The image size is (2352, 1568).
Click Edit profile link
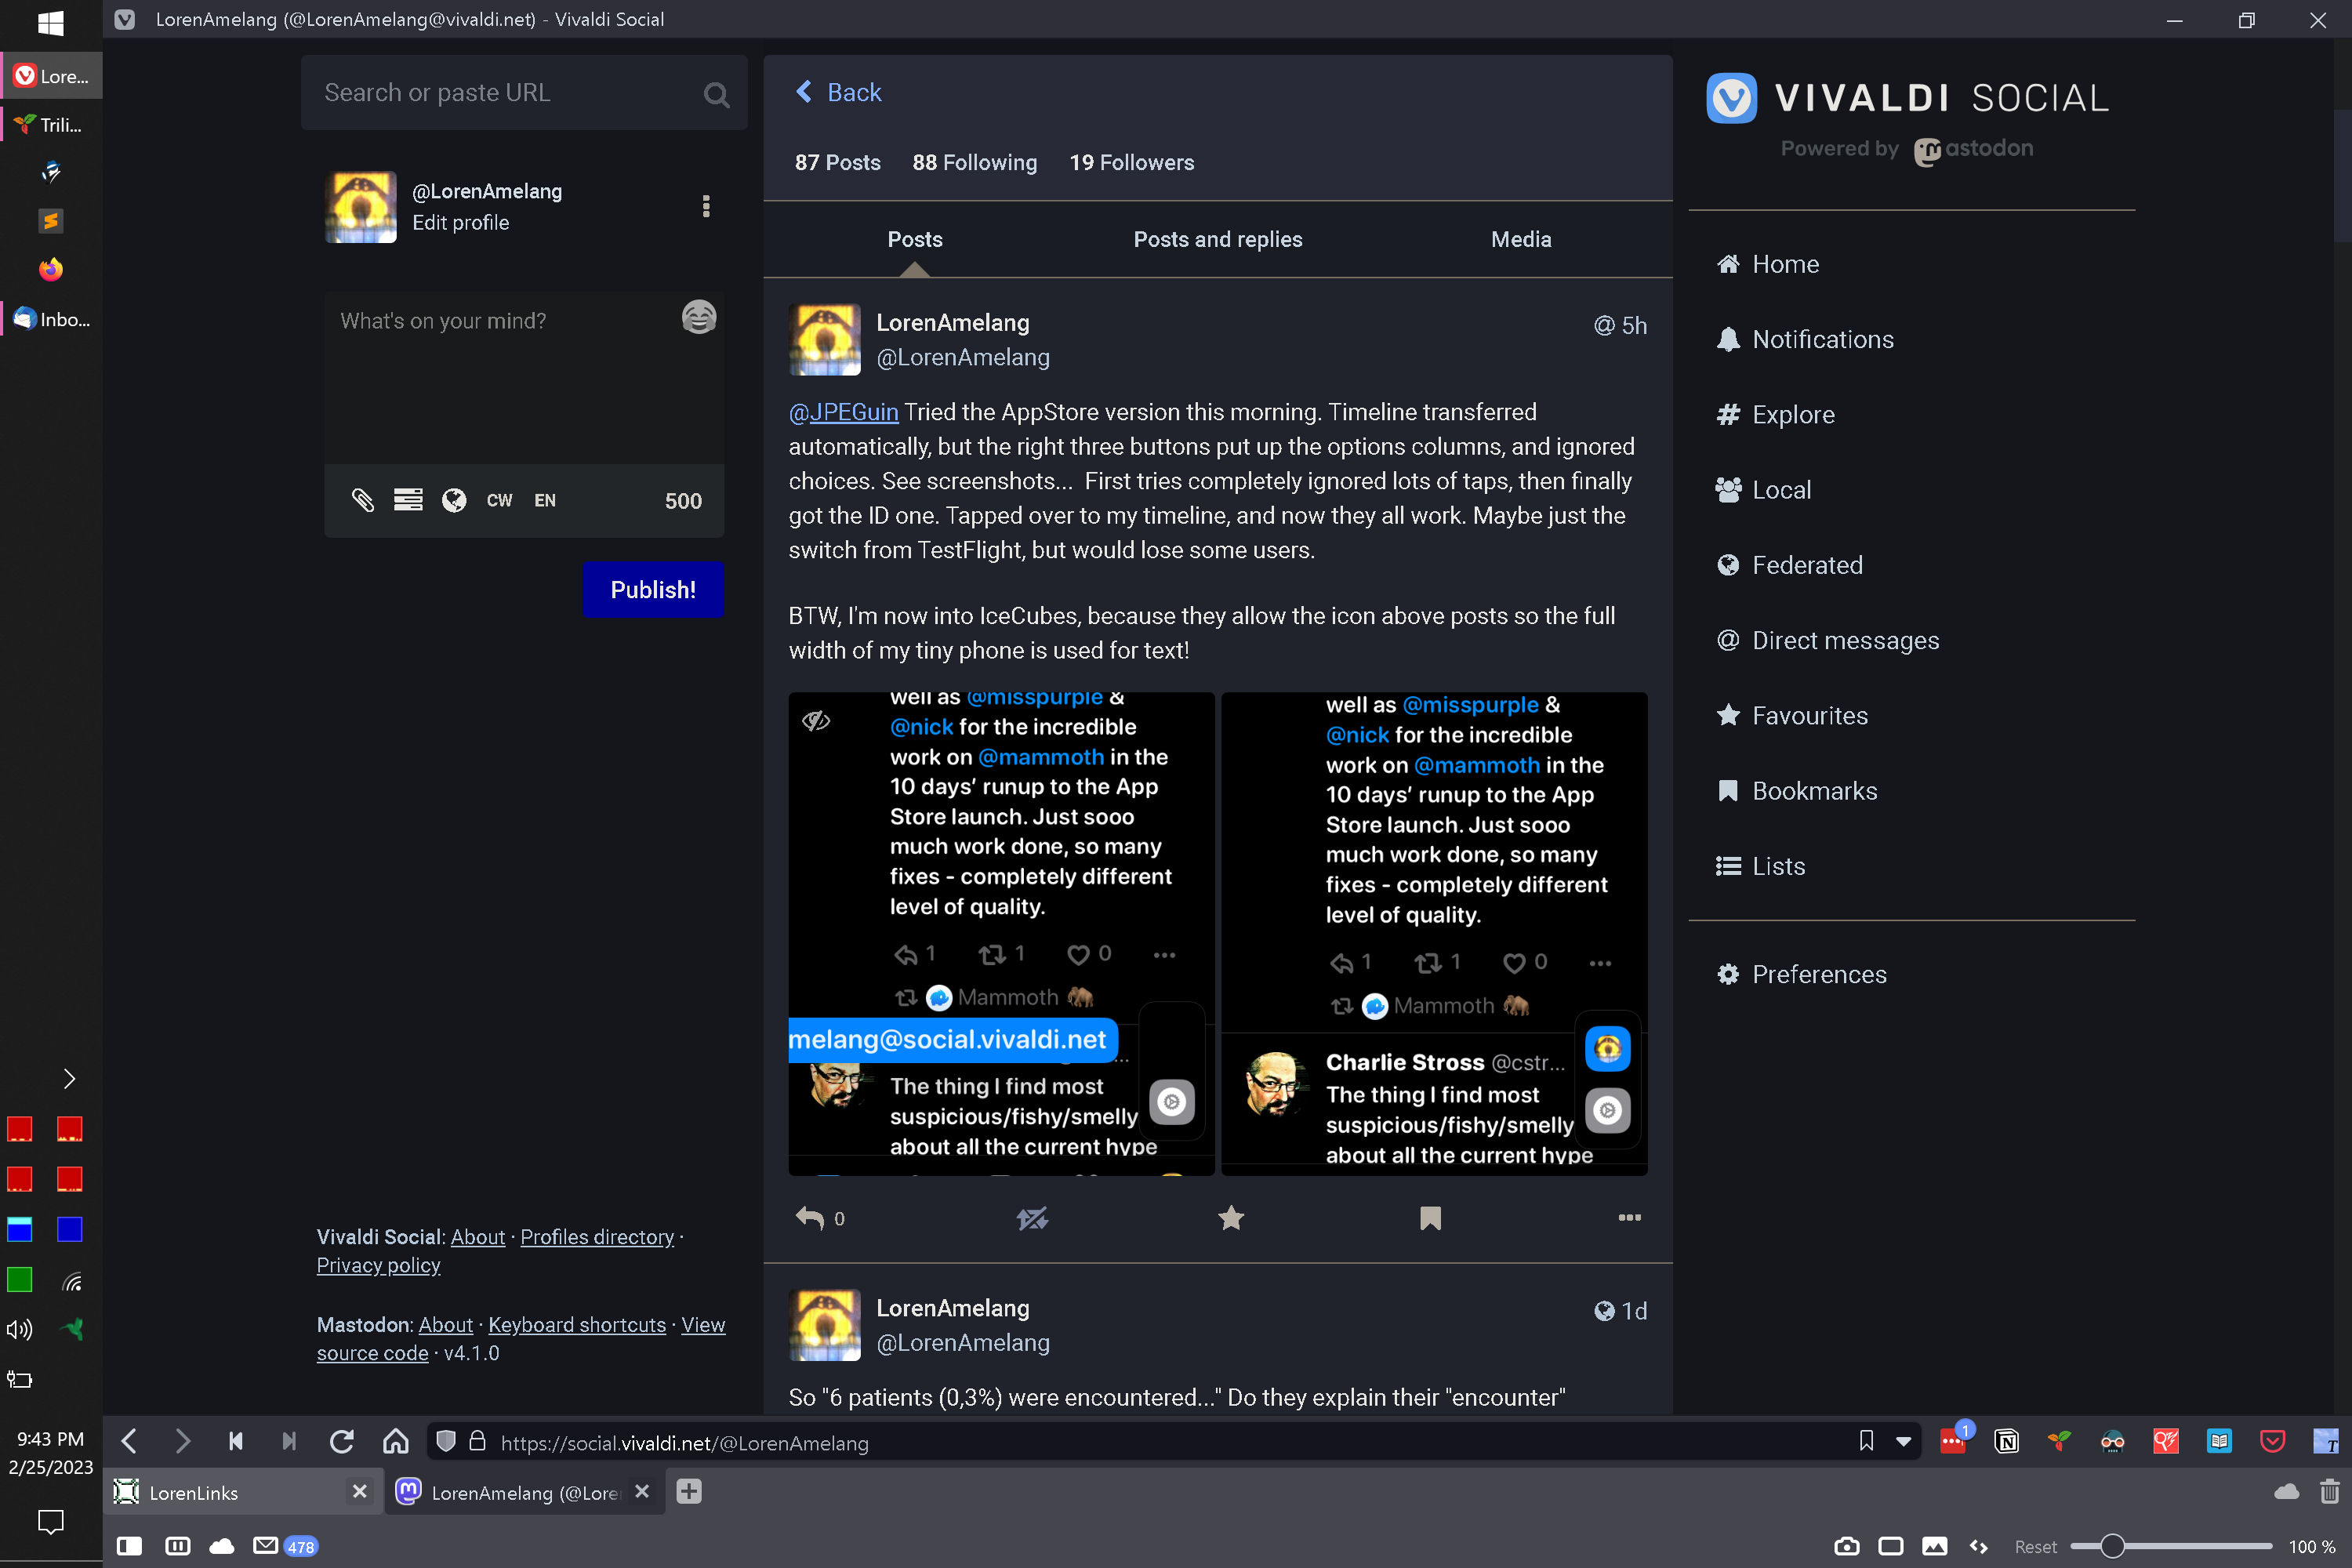pyautogui.click(x=461, y=222)
